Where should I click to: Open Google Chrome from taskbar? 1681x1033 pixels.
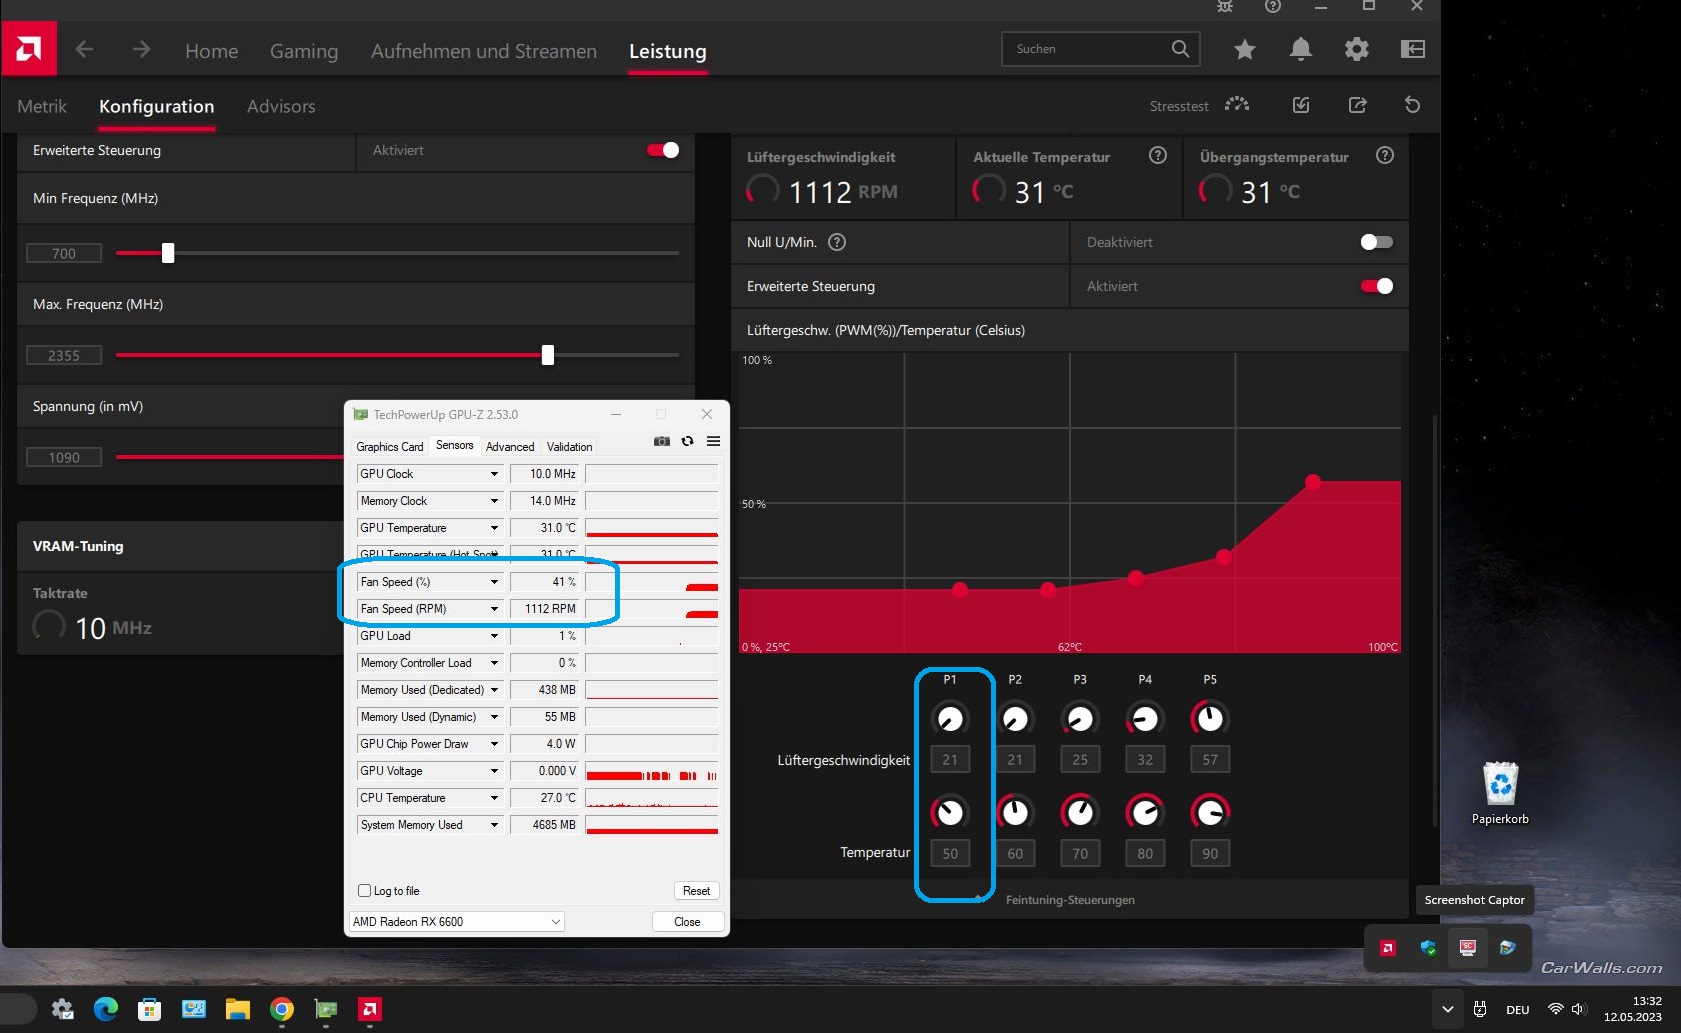[x=282, y=1009]
